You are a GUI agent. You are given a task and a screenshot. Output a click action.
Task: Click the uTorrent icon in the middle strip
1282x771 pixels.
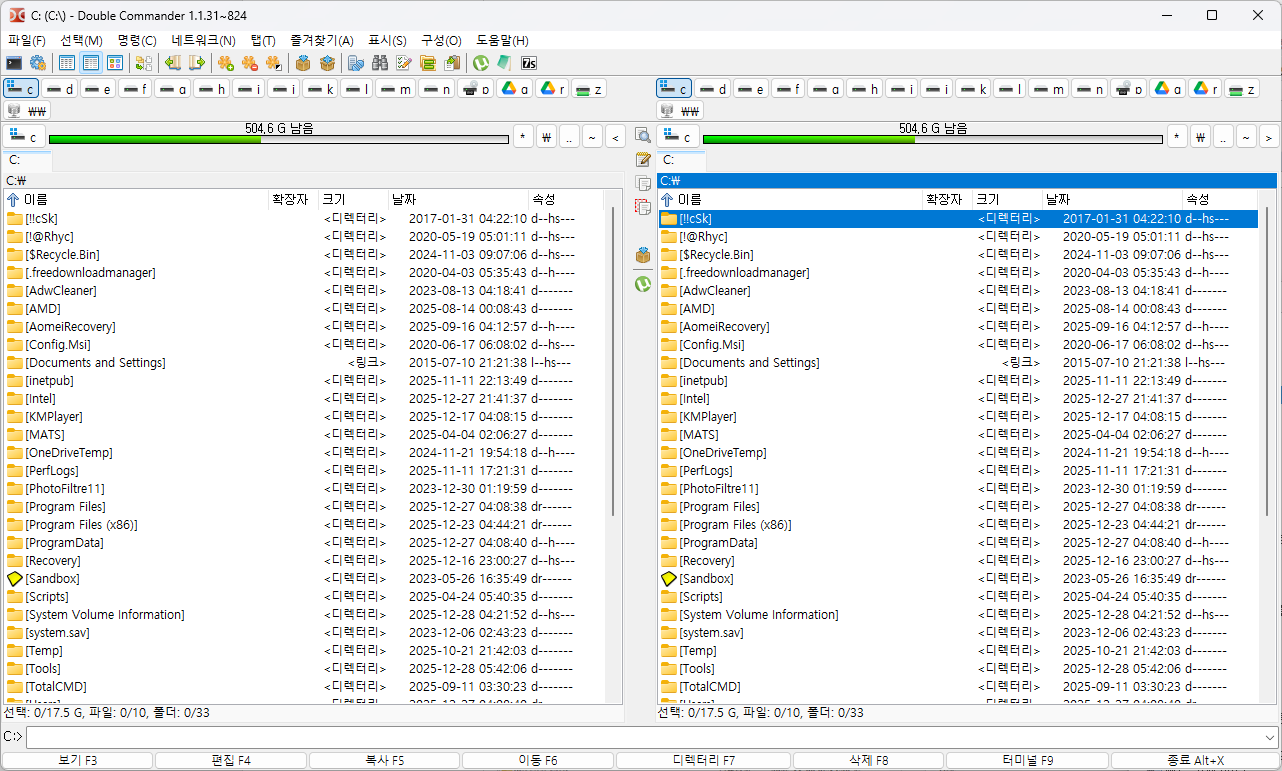point(643,284)
